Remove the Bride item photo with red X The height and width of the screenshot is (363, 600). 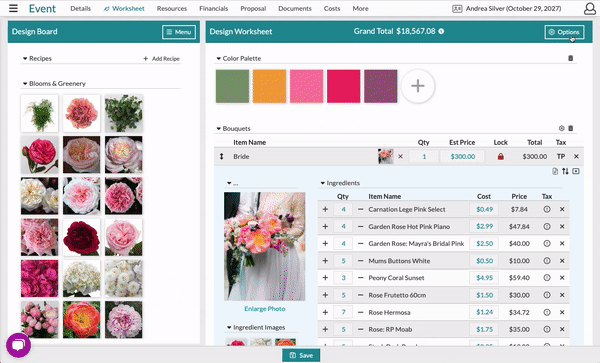pyautogui.click(x=400, y=156)
